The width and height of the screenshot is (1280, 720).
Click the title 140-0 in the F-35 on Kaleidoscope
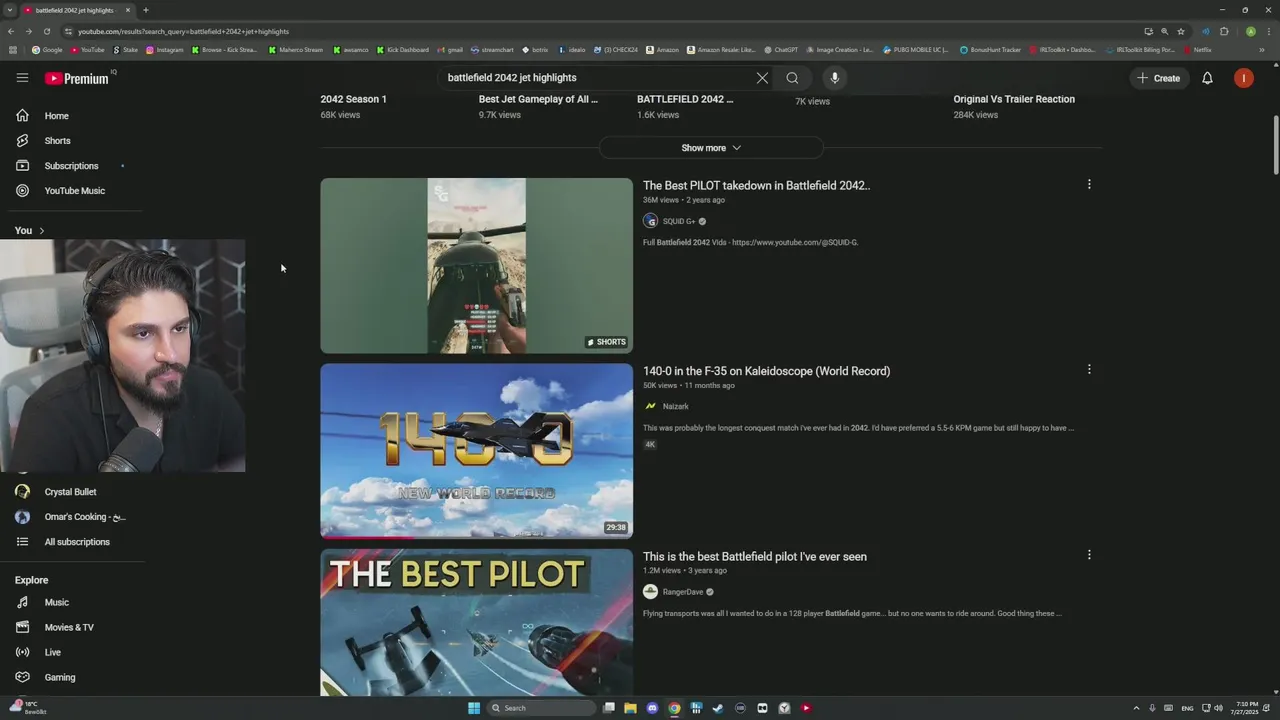coord(766,371)
